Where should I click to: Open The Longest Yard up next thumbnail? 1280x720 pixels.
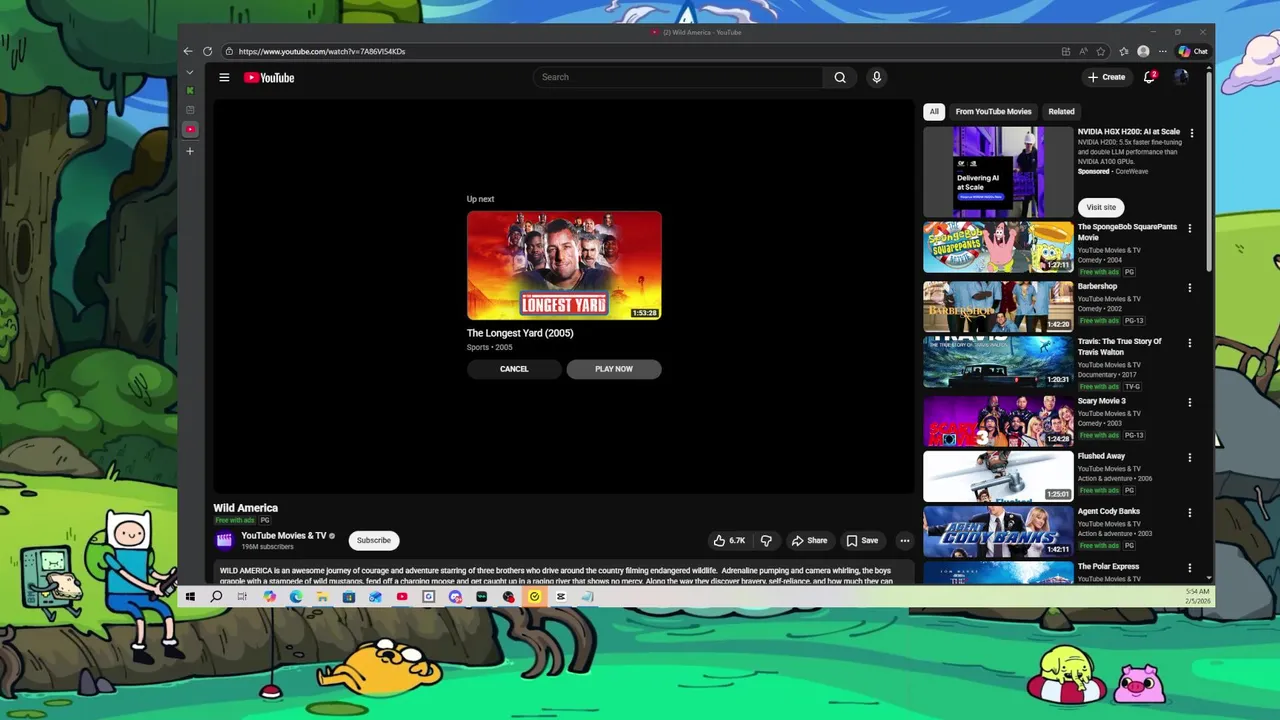[564, 265]
